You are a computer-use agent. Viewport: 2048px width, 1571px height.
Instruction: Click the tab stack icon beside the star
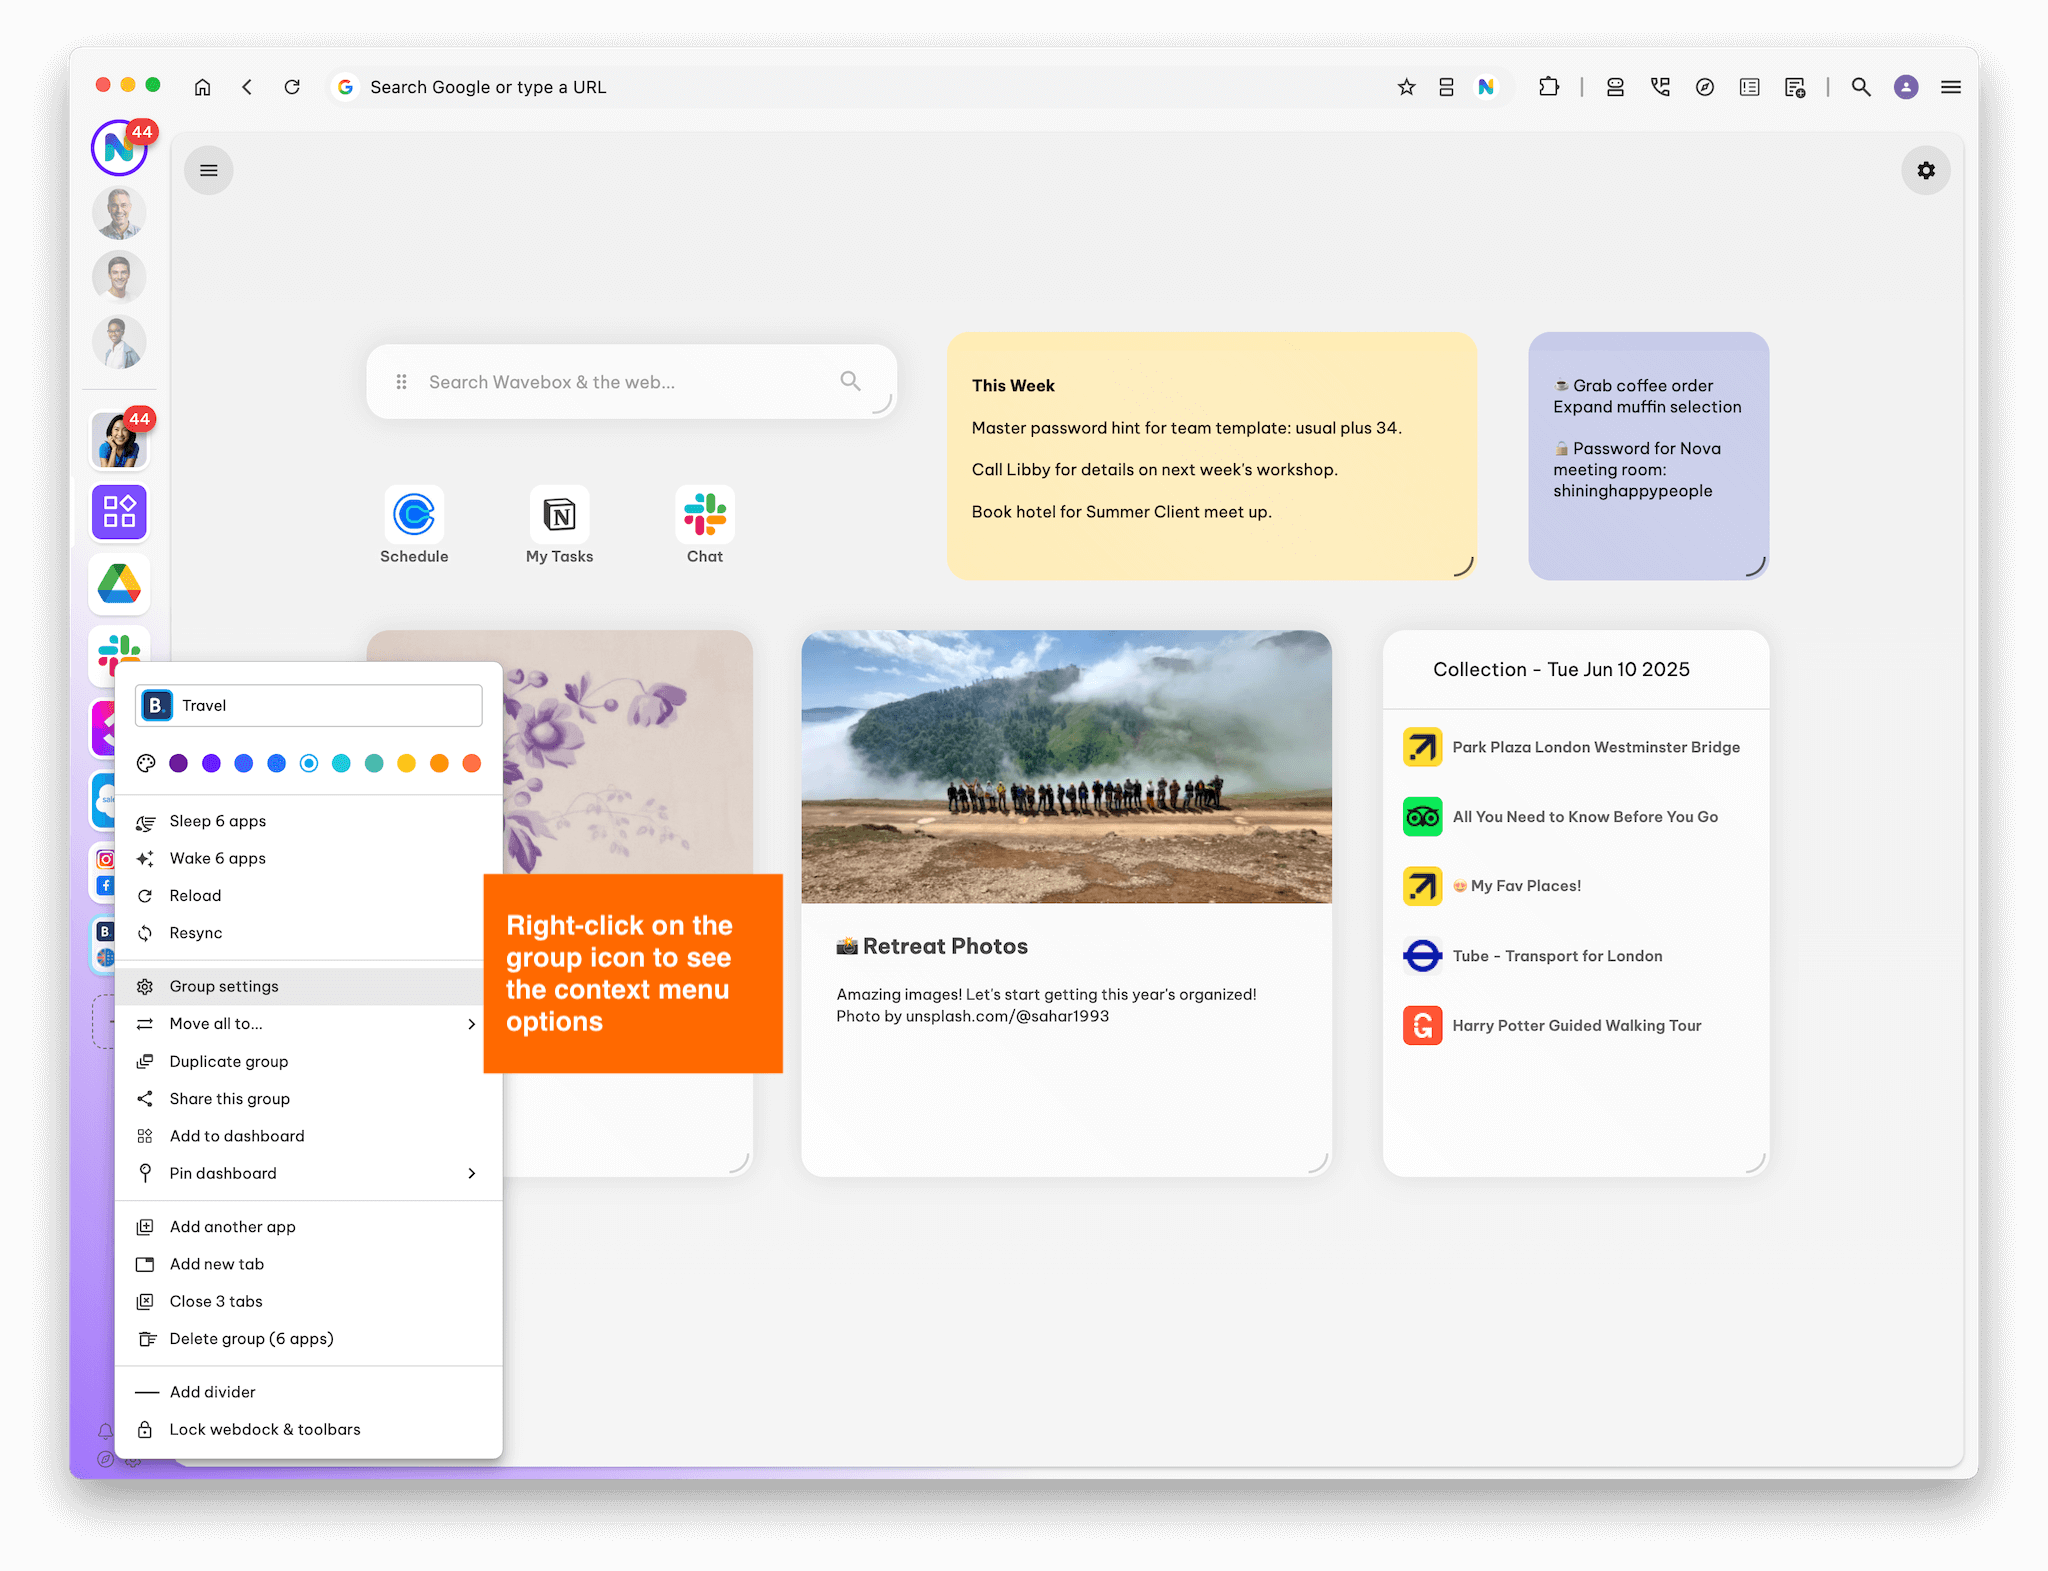click(x=1446, y=87)
